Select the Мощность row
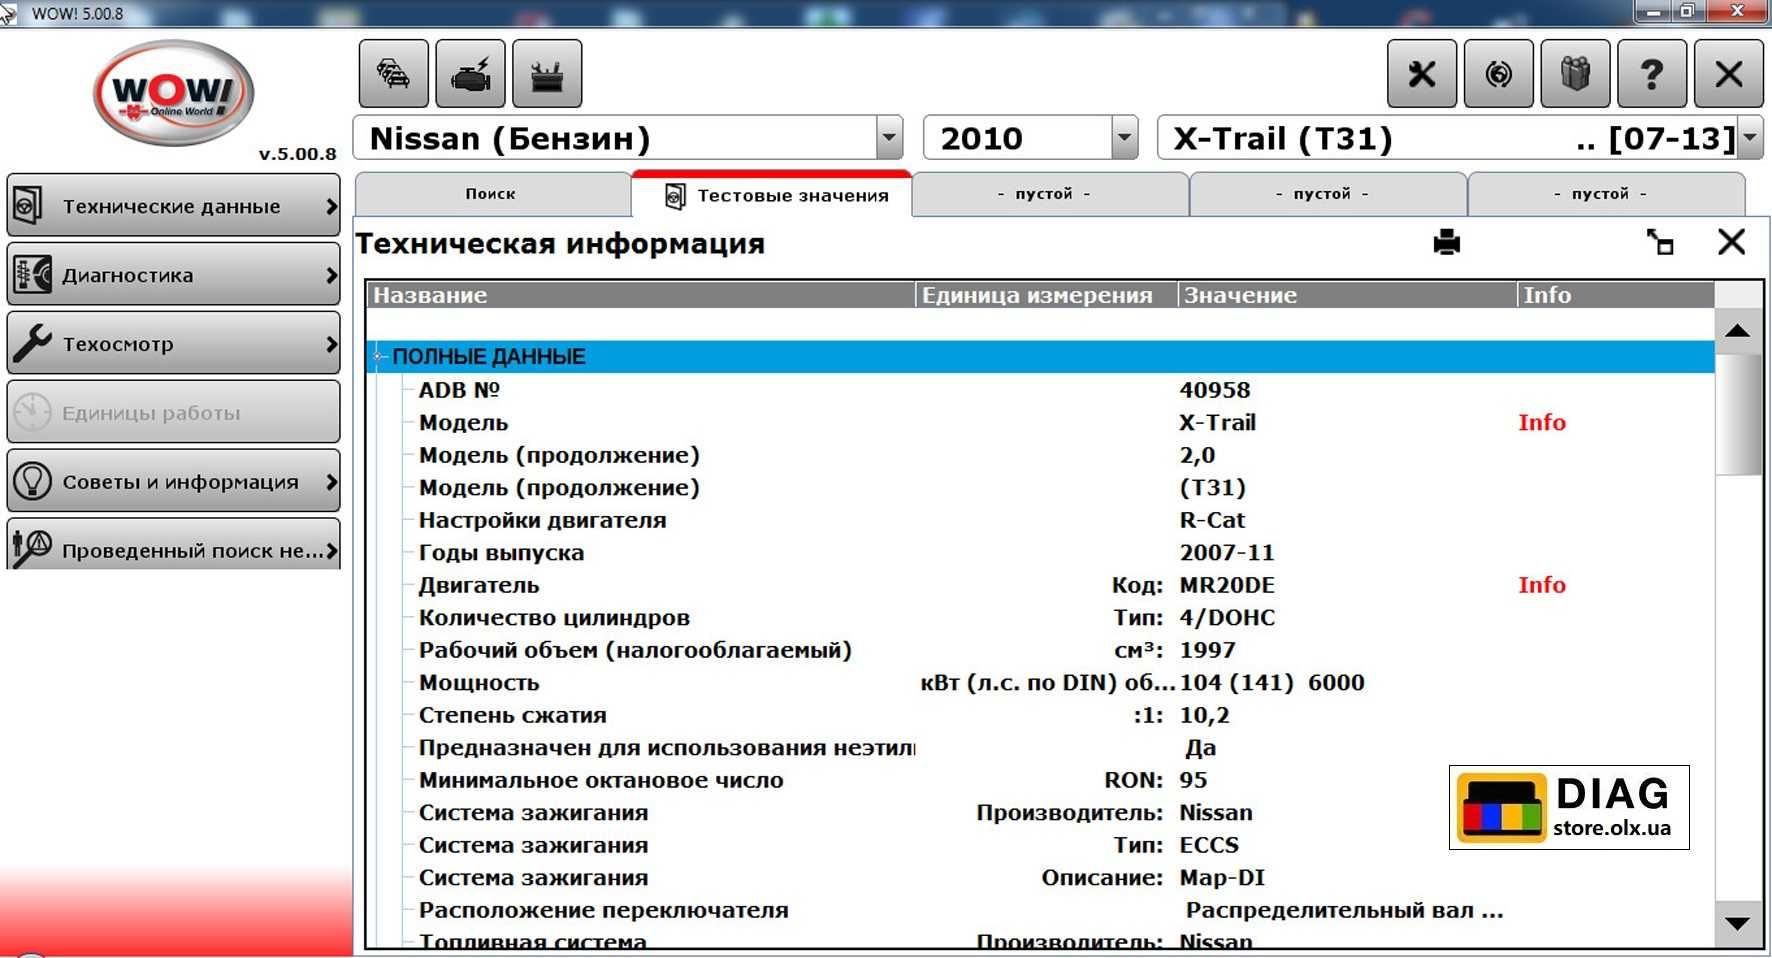 1040,682
